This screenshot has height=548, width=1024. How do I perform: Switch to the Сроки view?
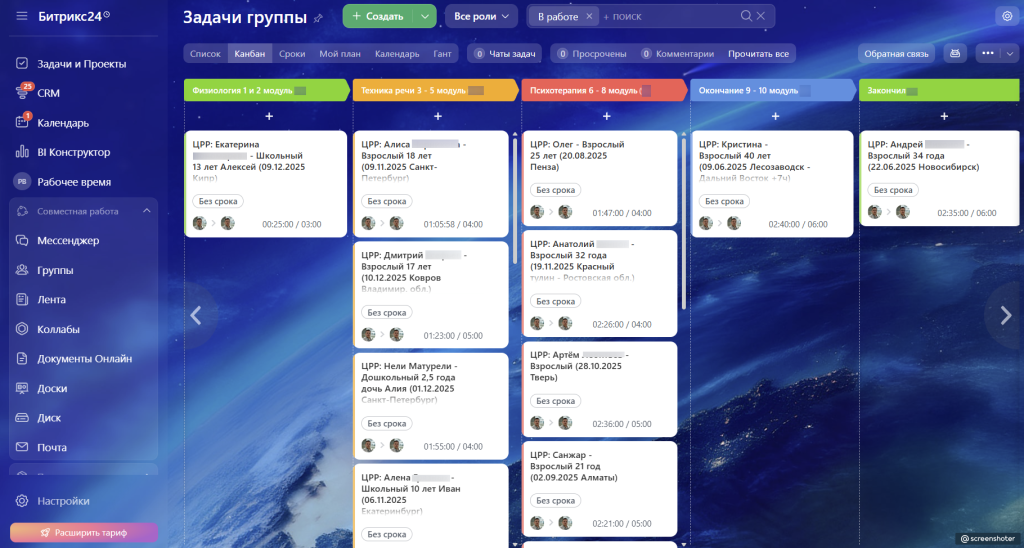point(292,54)
